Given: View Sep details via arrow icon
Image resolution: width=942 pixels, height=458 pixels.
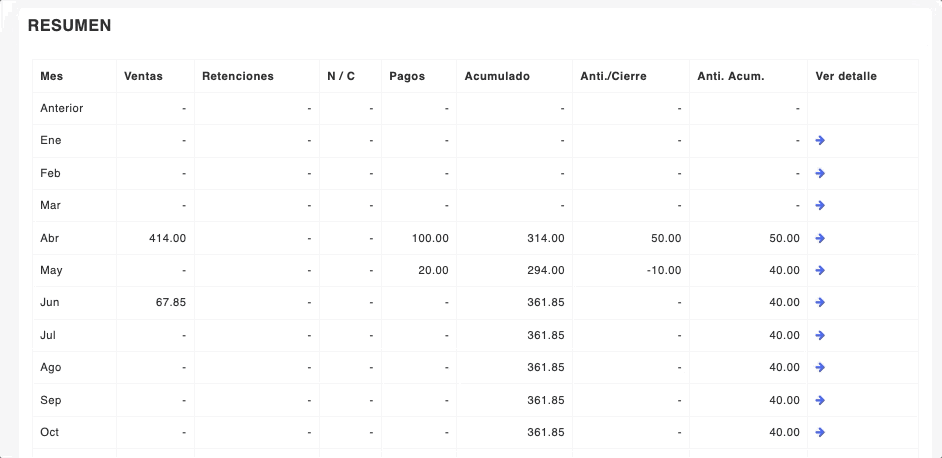Looking at the screenshot, I should (820, 400).
